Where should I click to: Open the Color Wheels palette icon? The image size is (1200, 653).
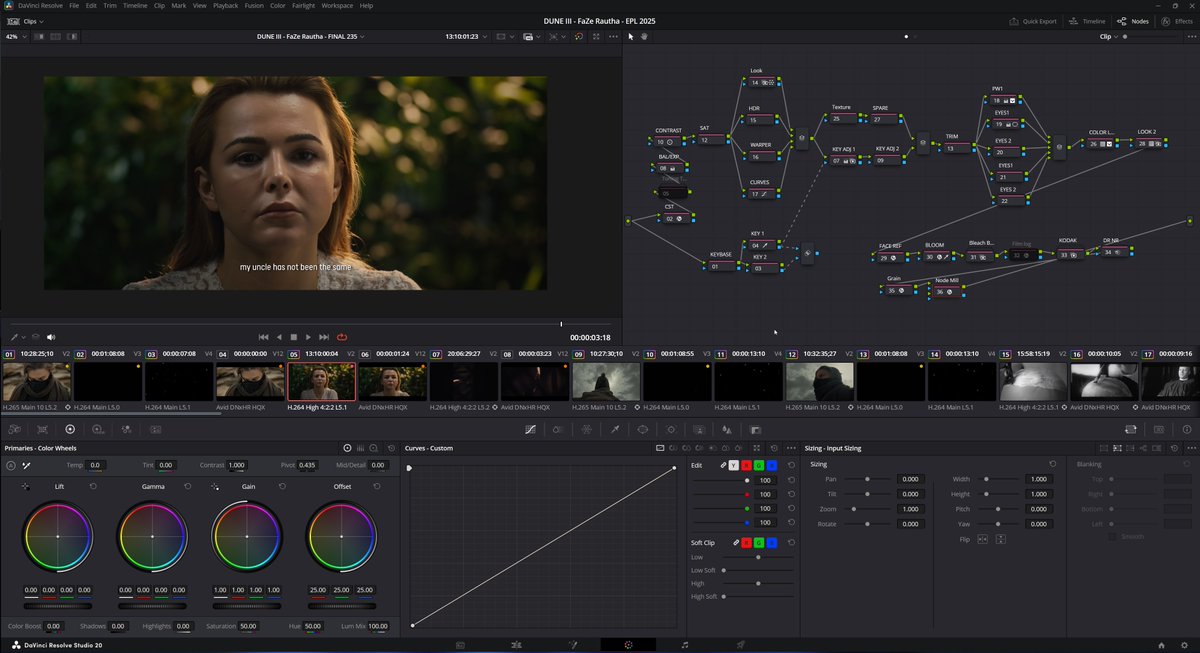[70, 429]
